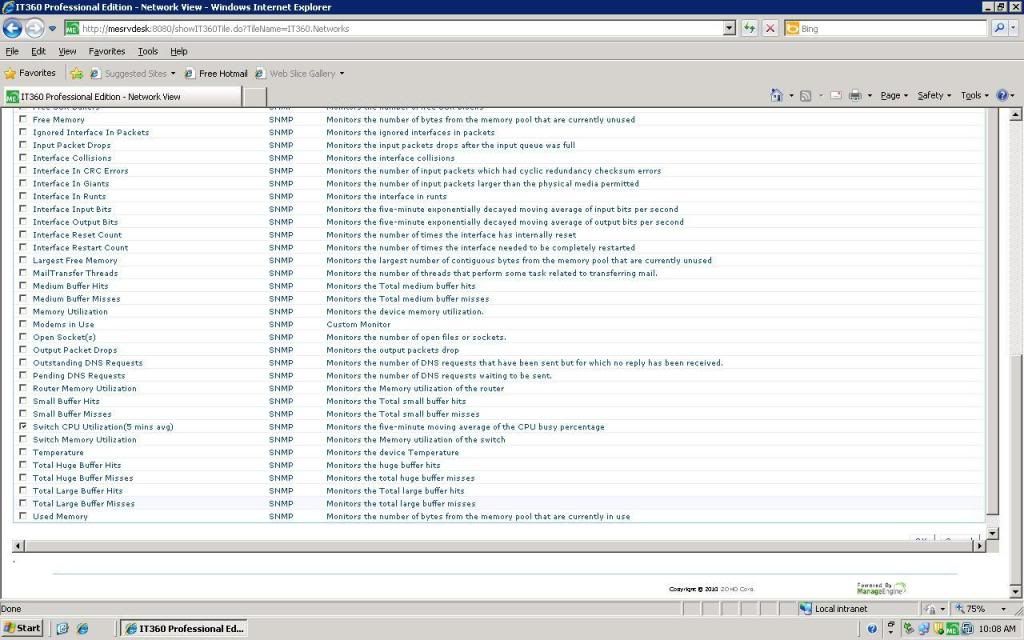Click the address bar URL field

click(x=402, y=28)
